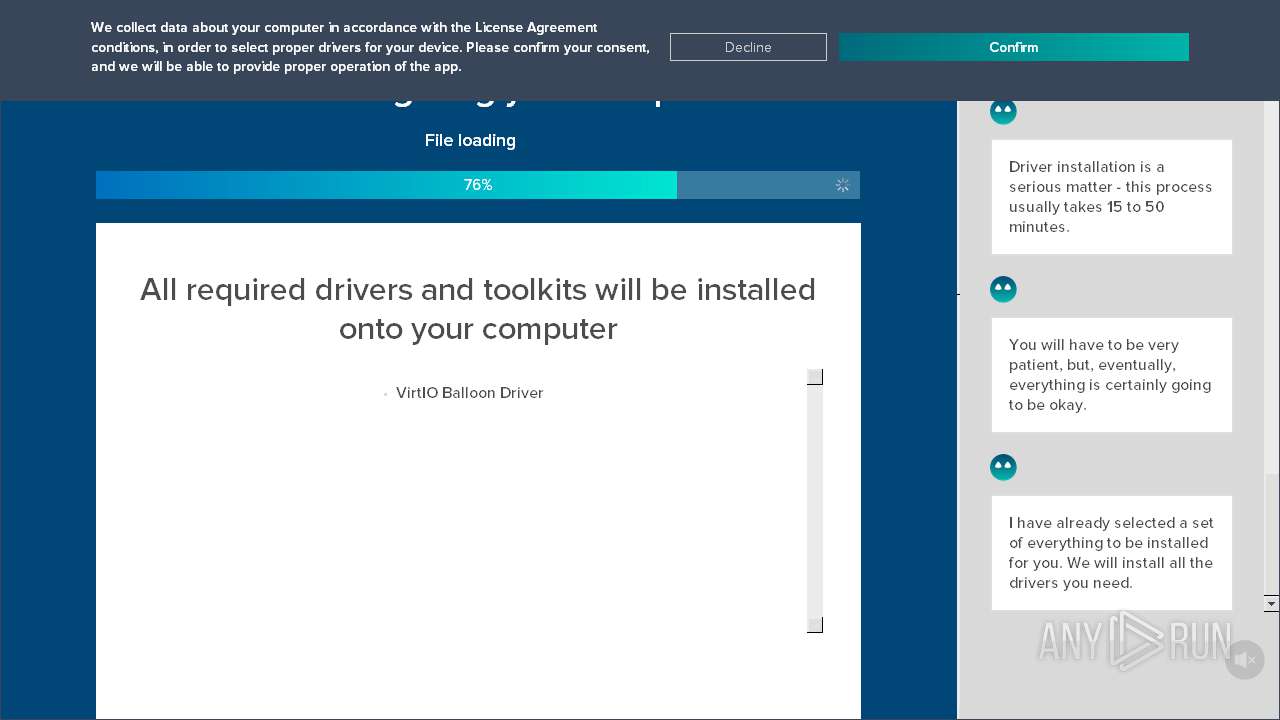Click chat panel scrollbar down arrow
1280x720 pixels.
point(1272,603)
